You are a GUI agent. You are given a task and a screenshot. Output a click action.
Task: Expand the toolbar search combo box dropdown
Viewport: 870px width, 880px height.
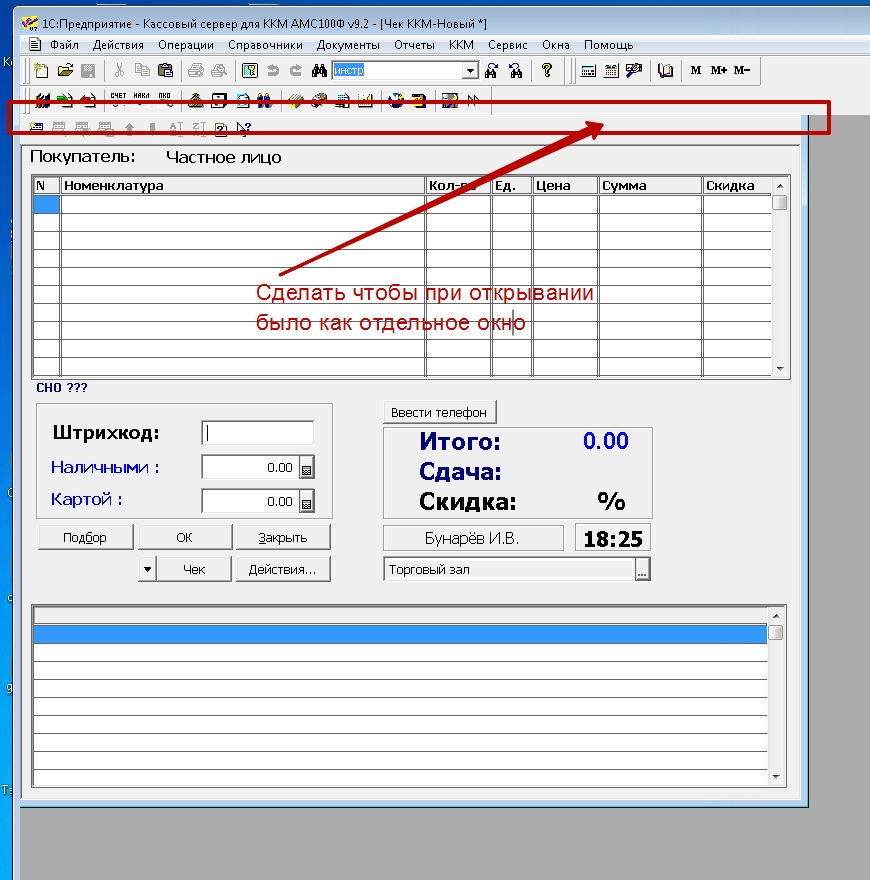pos(470,71)
